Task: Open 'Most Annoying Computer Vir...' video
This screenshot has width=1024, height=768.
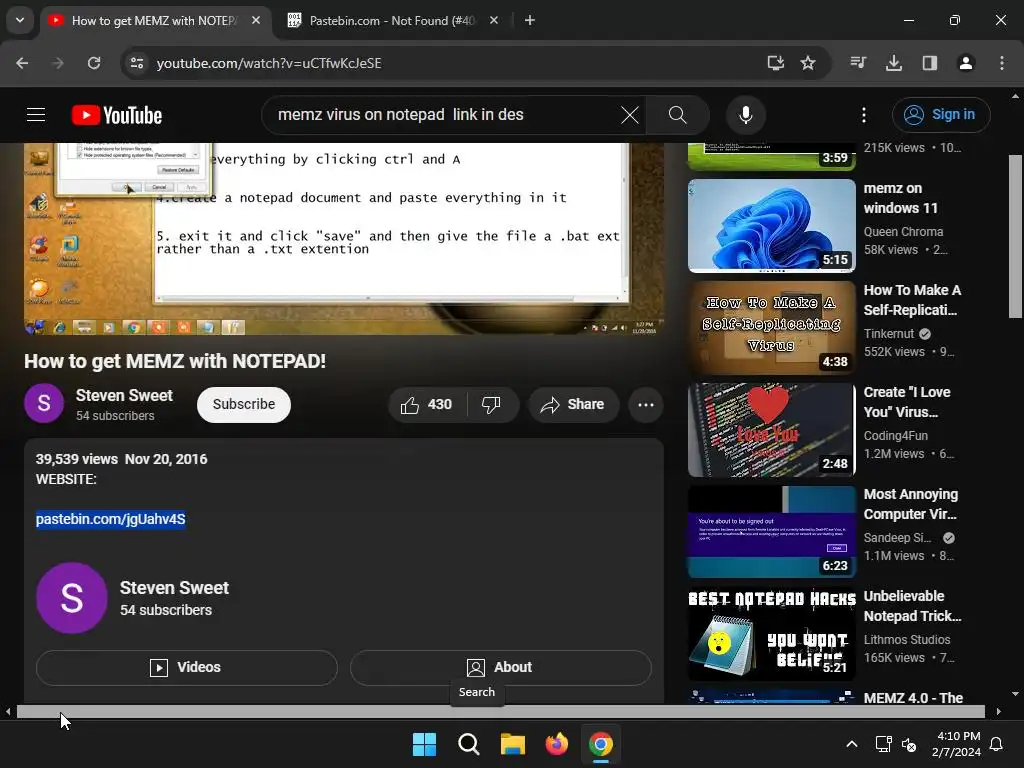Action: pyautogui.click(x=910, y=504)
